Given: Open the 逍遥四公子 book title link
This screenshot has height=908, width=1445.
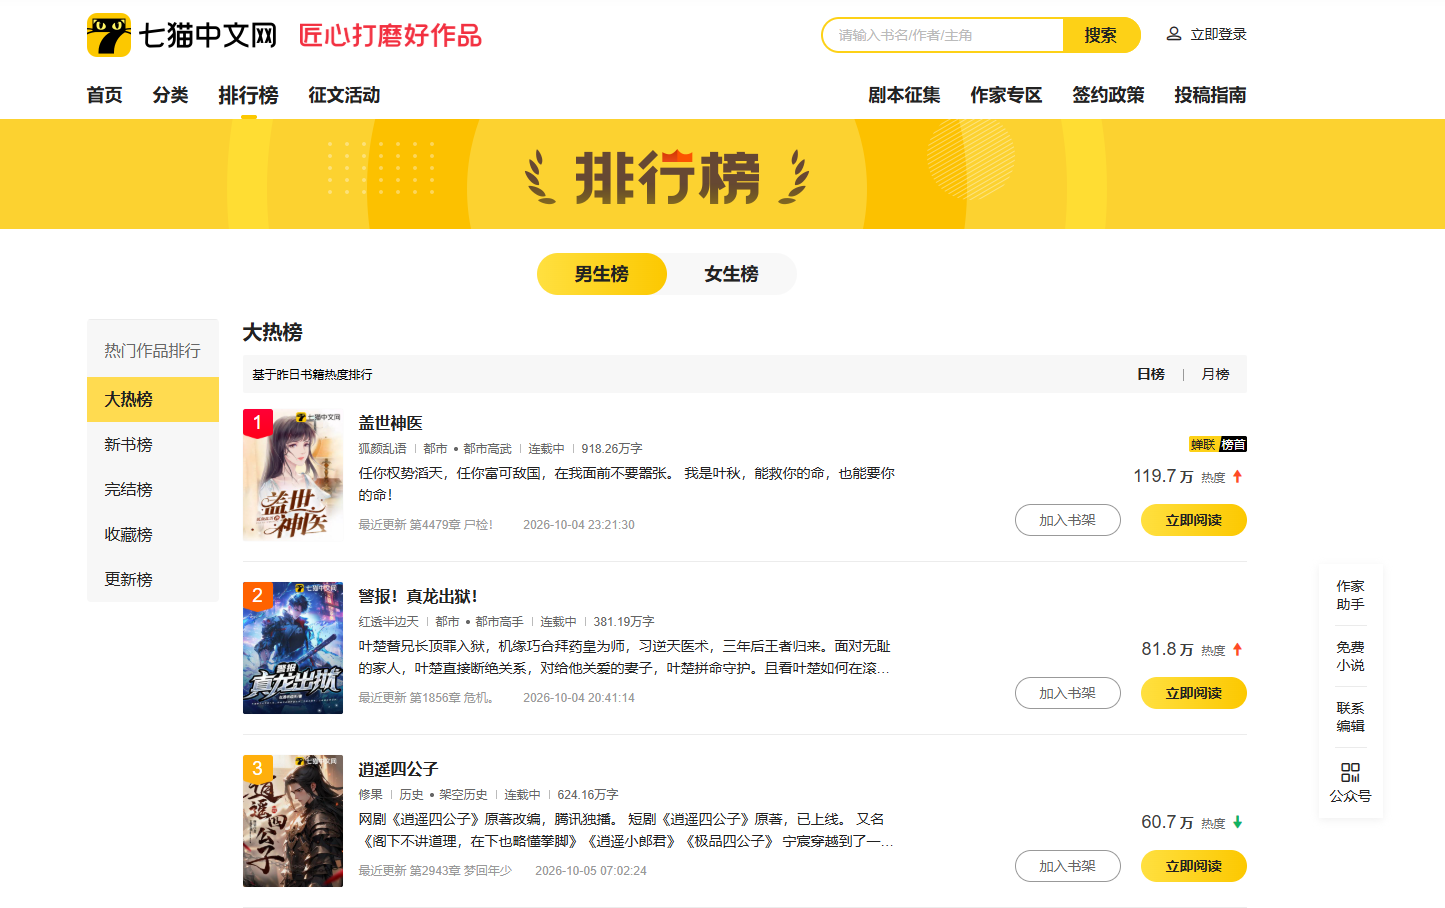Looking at the screenshot, I should [399, 769].
